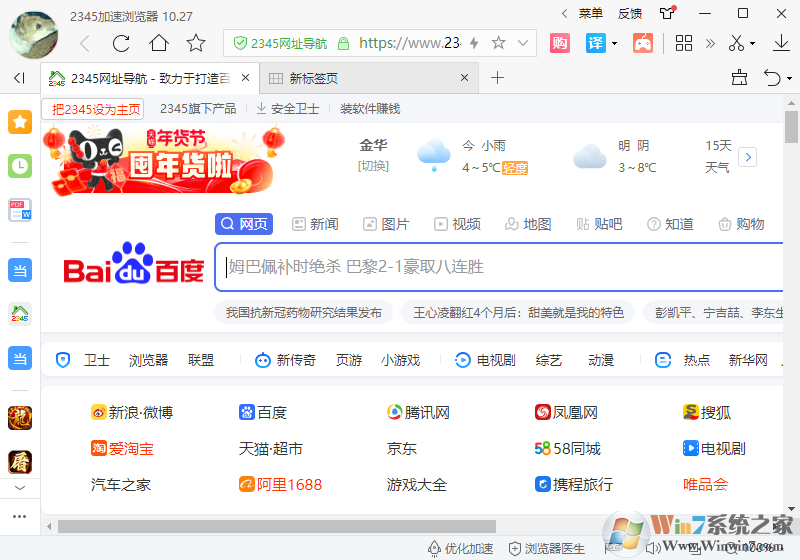Open the downloads arrow icon

pyautogui.click(x=781, y=43)
